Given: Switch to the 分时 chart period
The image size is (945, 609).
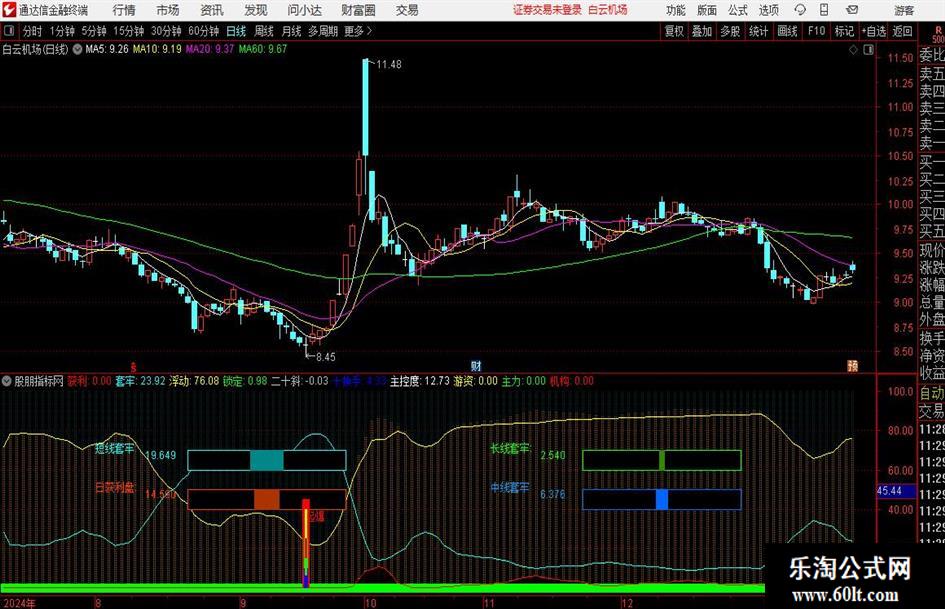Looking at the screenshot, I should pos(33,31).
